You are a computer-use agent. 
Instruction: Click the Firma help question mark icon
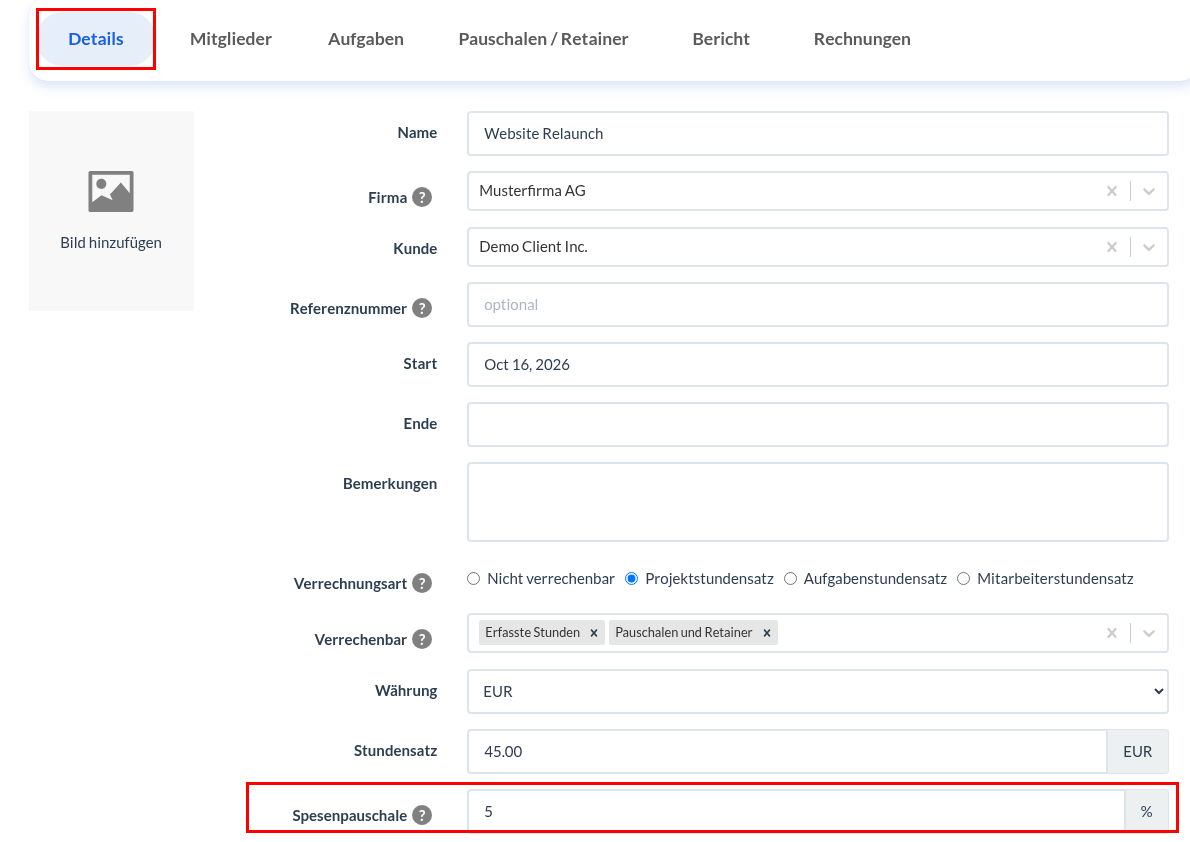pyautogui.click(x=422, y=197)
